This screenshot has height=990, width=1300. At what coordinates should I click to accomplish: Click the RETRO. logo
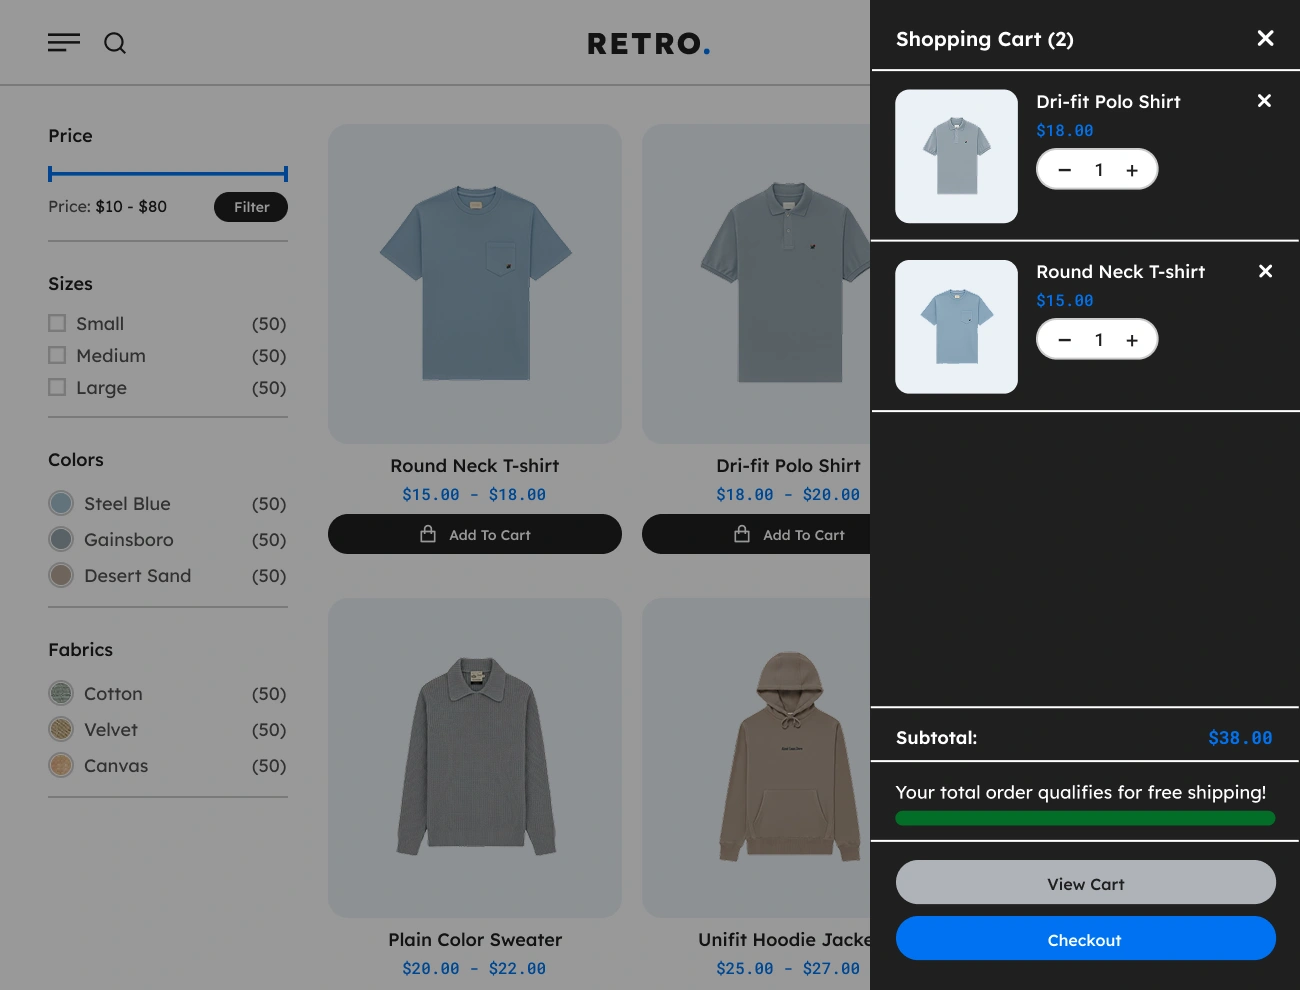(649, 44)
